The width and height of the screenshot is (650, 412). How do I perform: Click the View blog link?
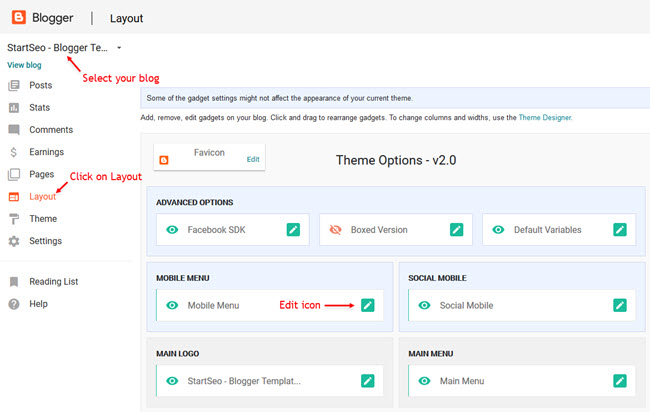(24, 65)
